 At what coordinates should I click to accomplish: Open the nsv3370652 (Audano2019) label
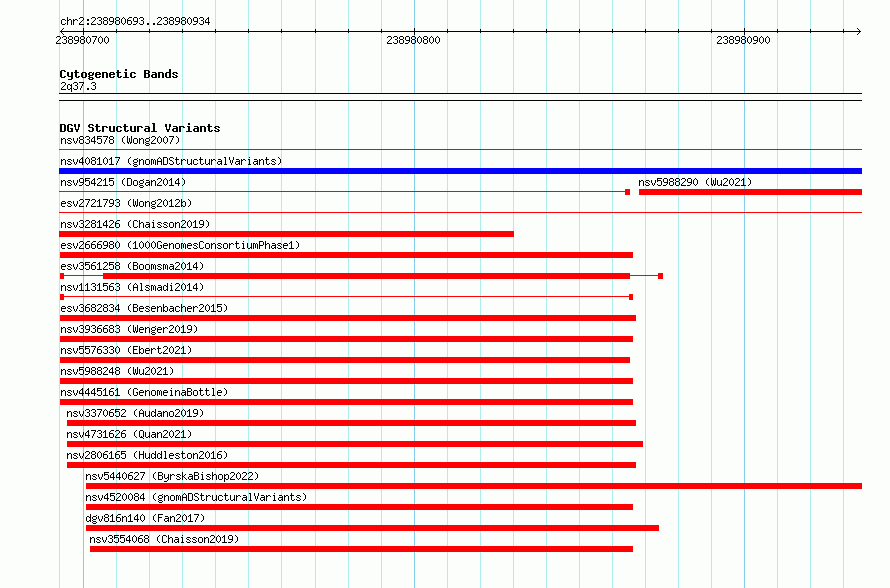point(135,413)
